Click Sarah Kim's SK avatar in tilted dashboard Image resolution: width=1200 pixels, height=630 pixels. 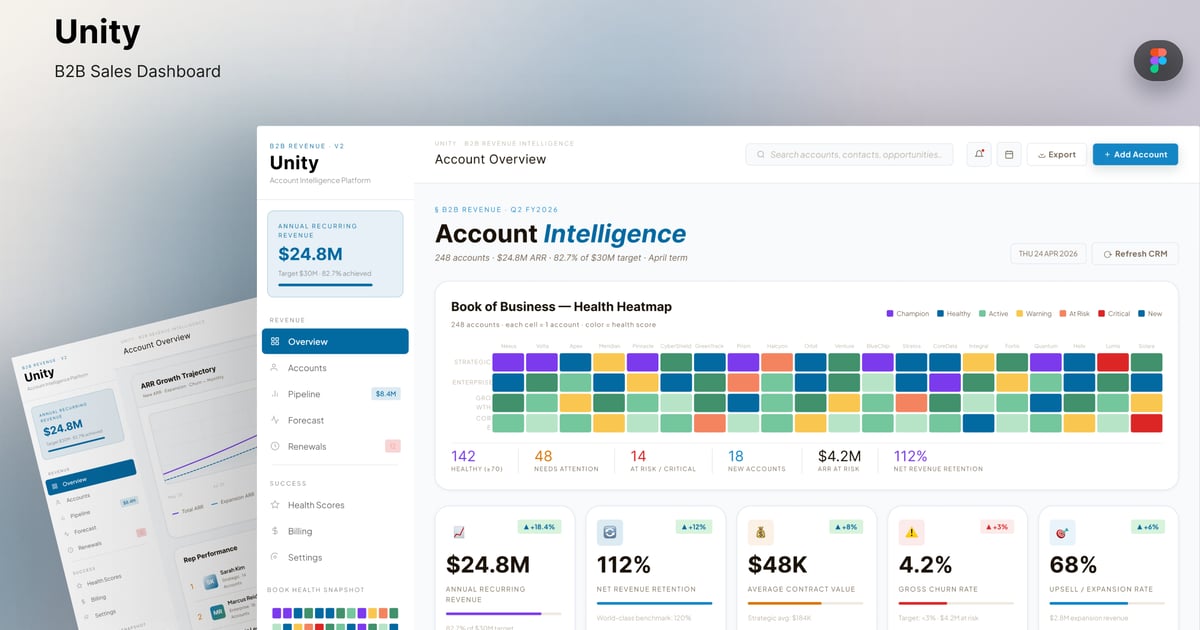(x=212, y=582)
